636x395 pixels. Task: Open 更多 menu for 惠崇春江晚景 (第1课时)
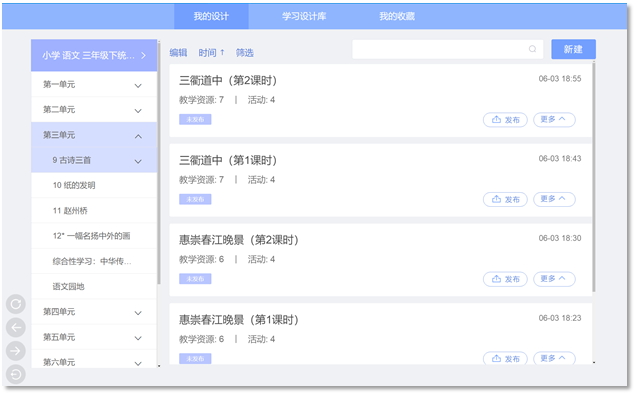coord(554,358)
